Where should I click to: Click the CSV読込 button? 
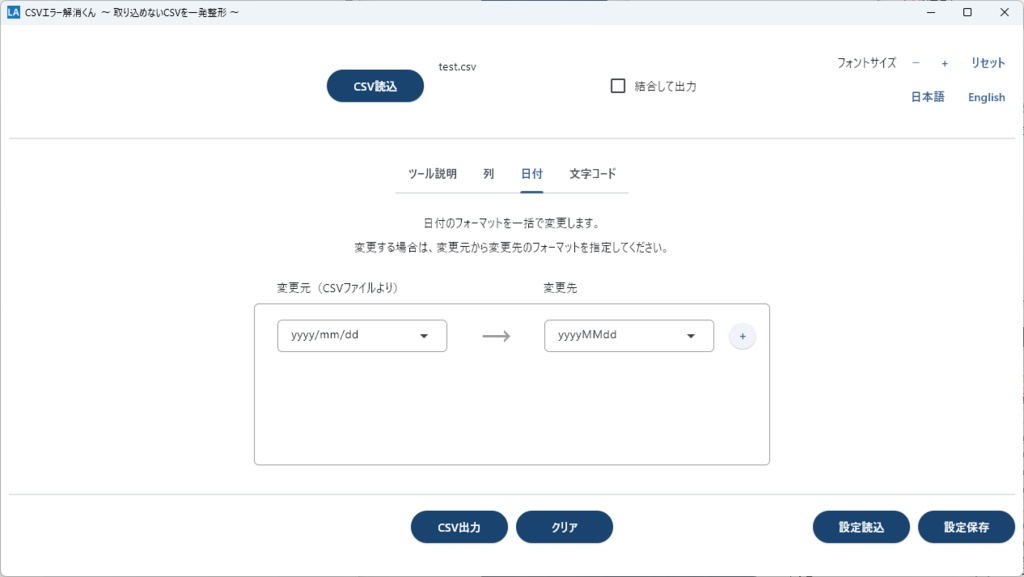coord(375,86)
